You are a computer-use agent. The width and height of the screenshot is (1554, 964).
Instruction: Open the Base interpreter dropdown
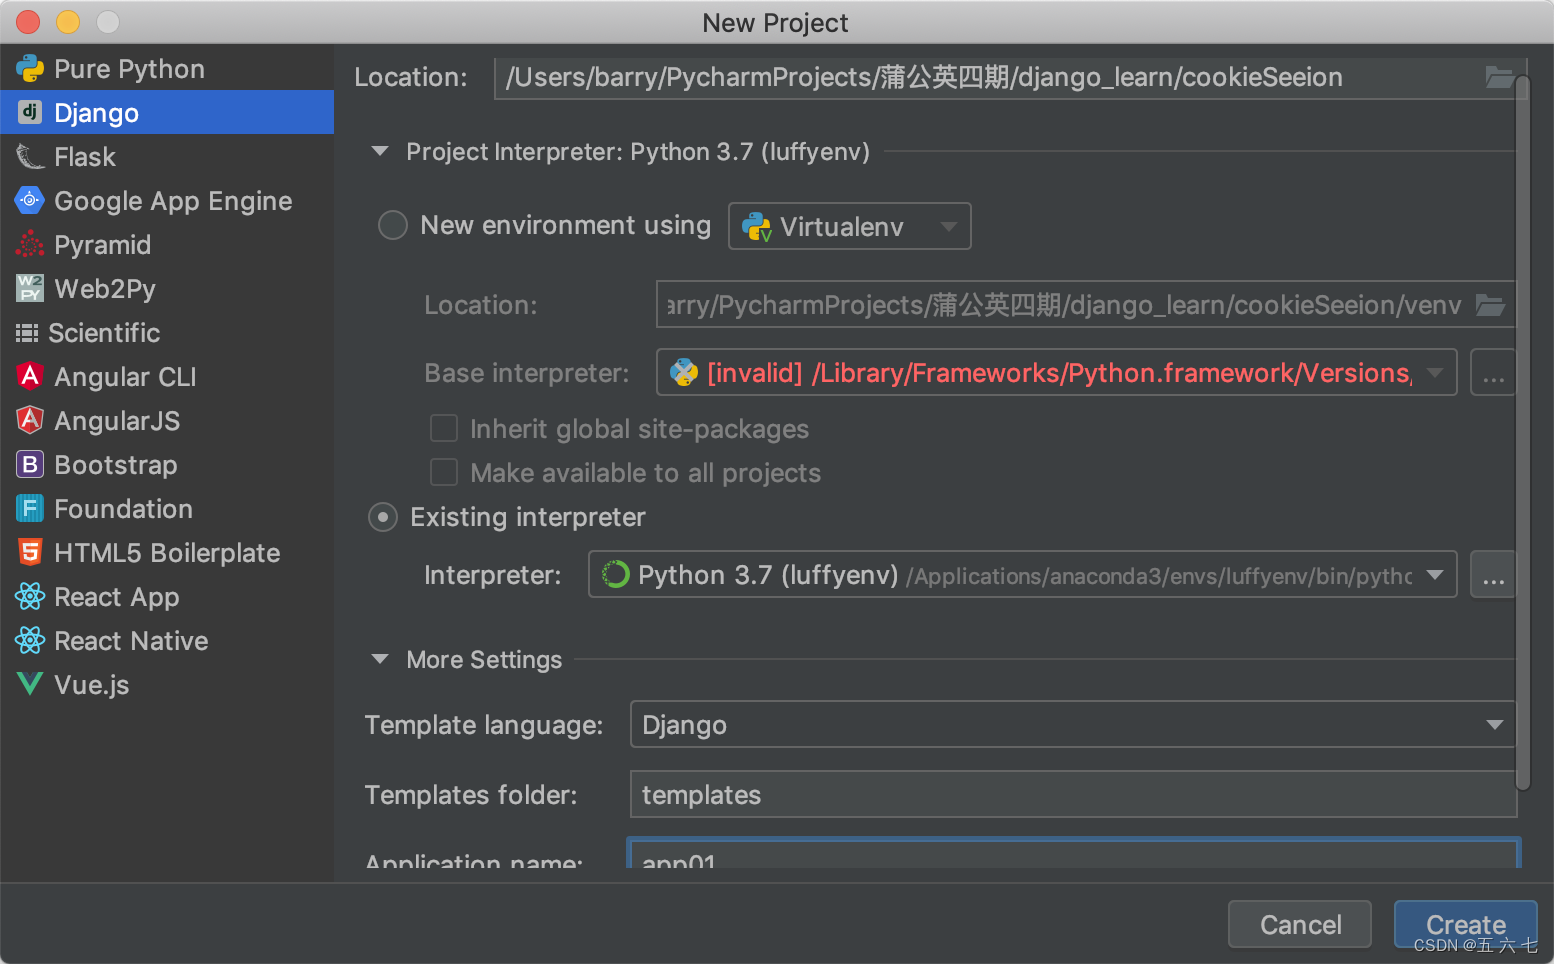pos(1057,373)
